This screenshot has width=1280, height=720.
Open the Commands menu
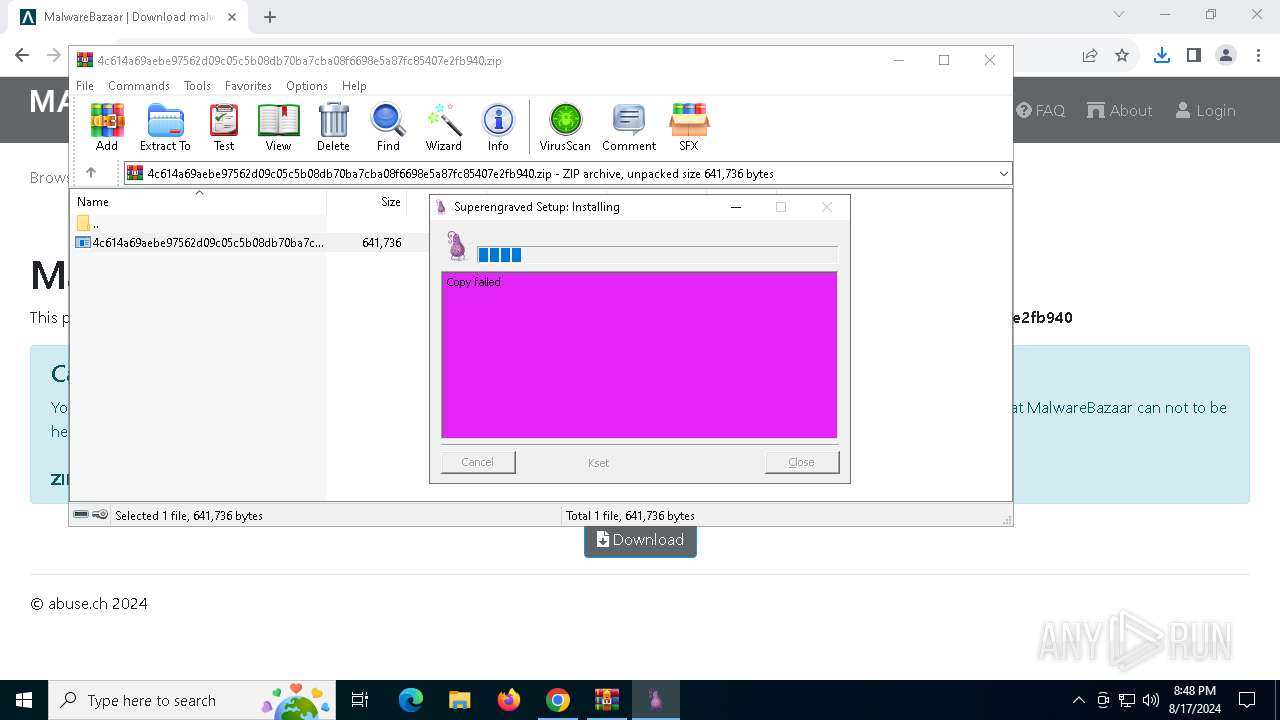[139, 86]
